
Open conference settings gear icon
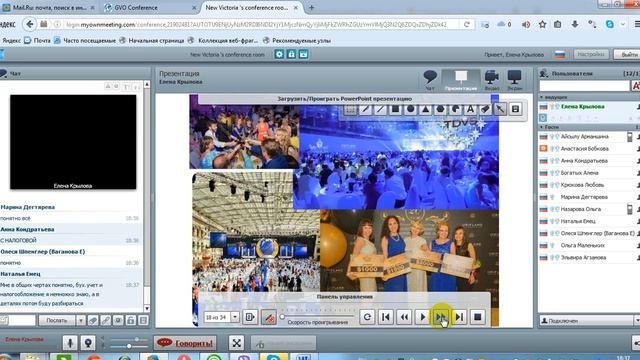pos(279,54)
